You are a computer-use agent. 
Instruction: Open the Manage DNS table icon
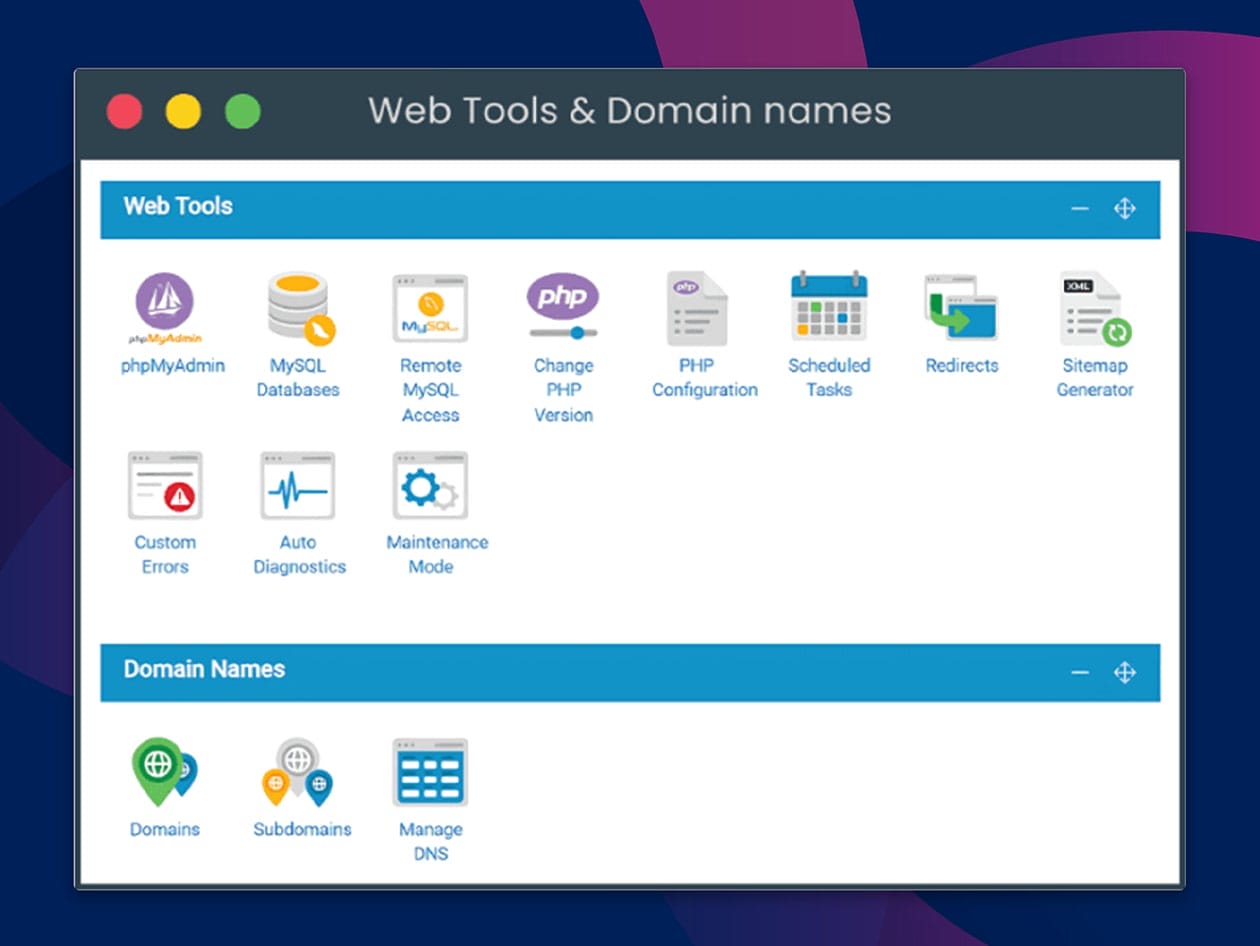[x=430, y=772]
